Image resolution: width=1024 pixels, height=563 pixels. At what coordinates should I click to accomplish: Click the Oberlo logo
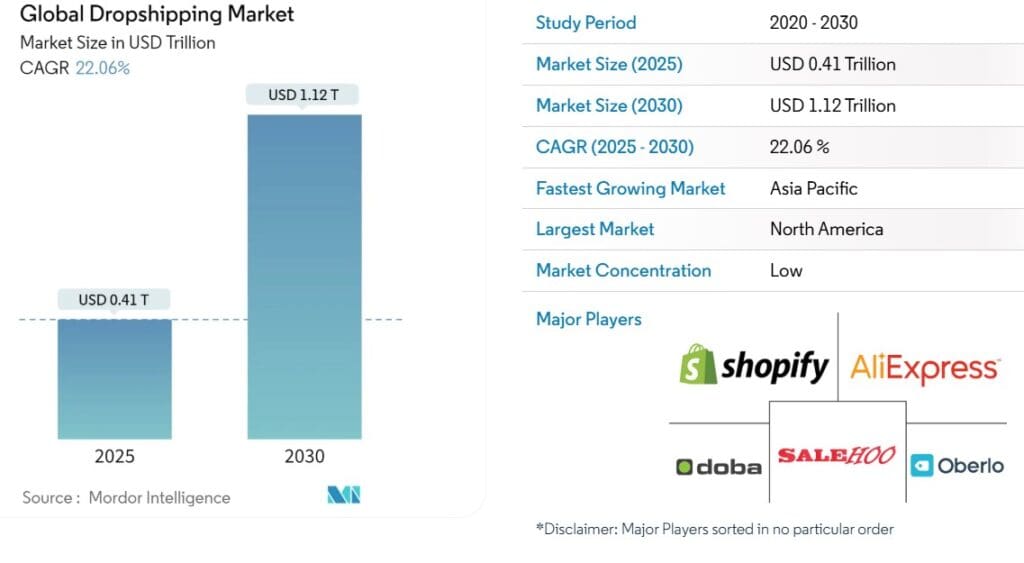pyautogui.click(x=957, y=466)
